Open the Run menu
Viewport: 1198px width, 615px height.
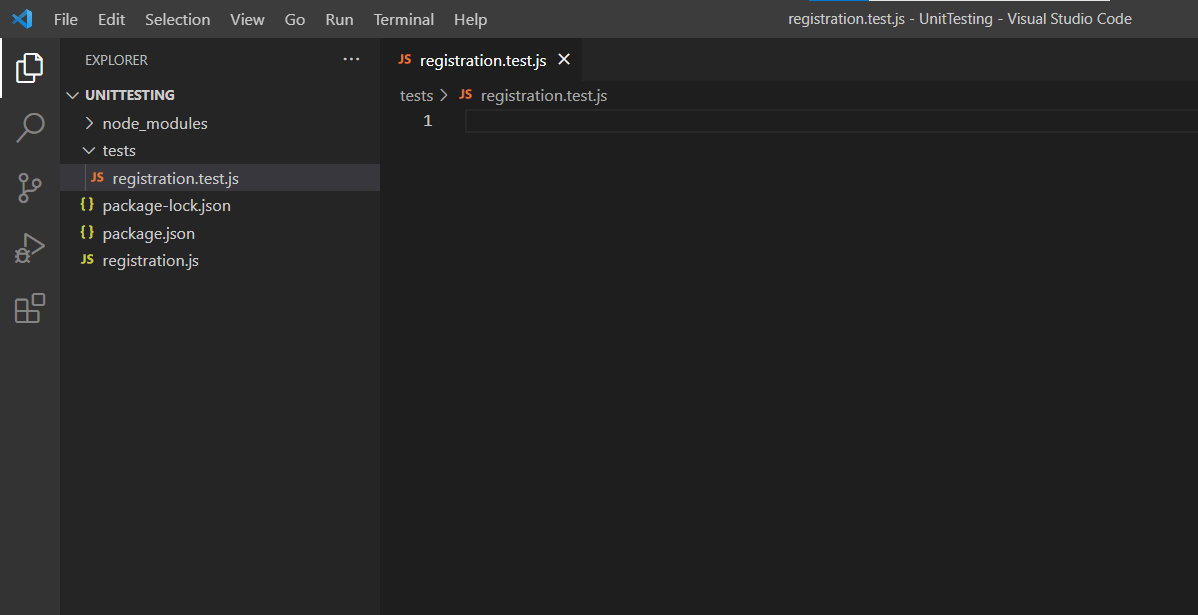tap(339, 19)
